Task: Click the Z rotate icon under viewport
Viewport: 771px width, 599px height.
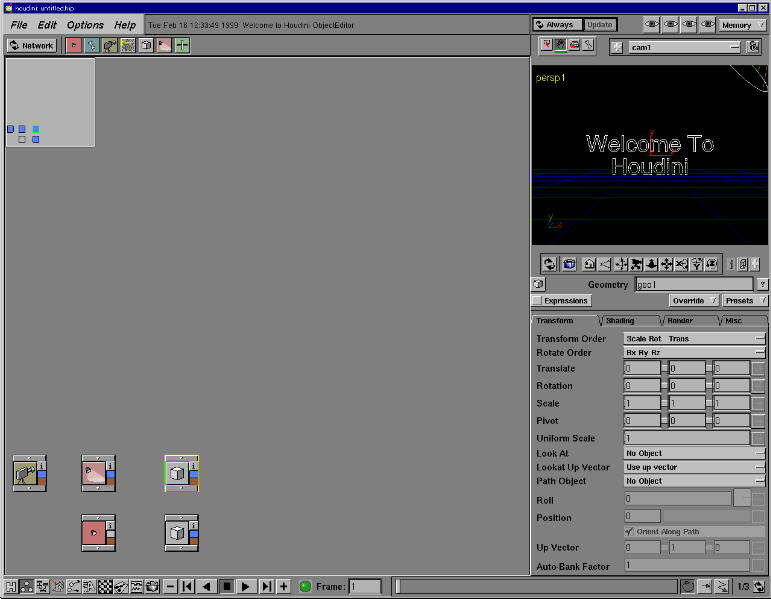Action: (x=712, y=265)
